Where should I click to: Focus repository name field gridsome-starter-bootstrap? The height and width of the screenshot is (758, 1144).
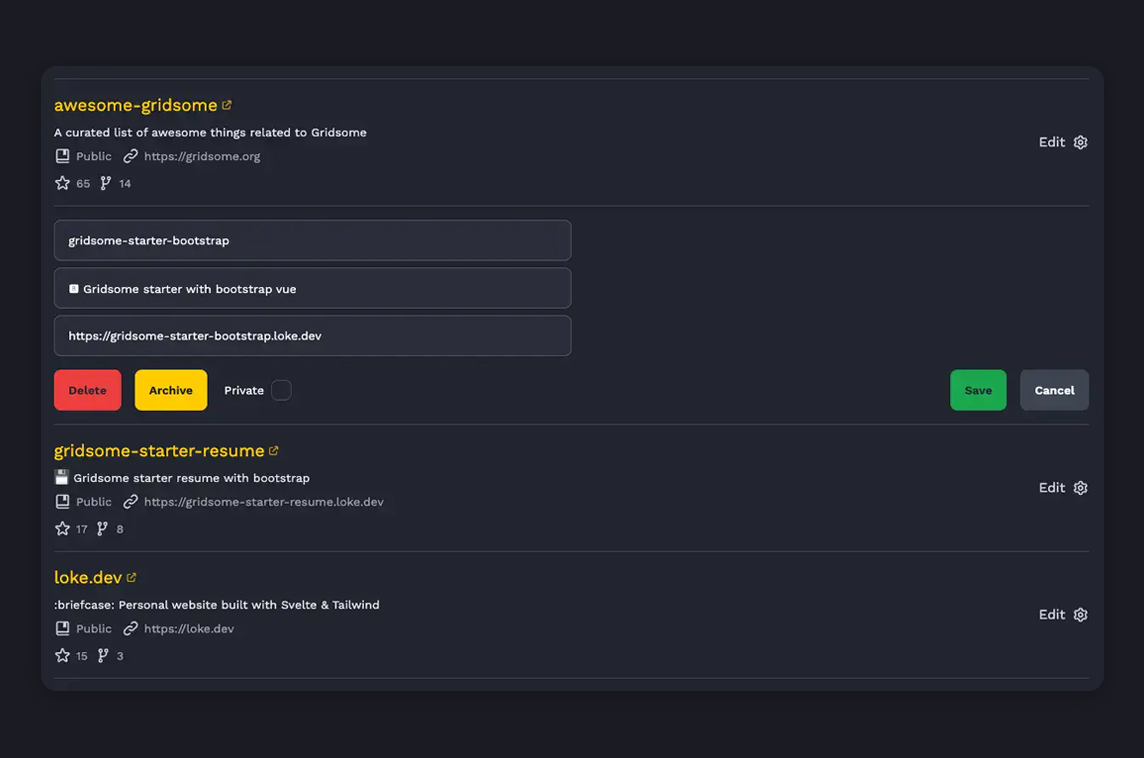[312, 241]
